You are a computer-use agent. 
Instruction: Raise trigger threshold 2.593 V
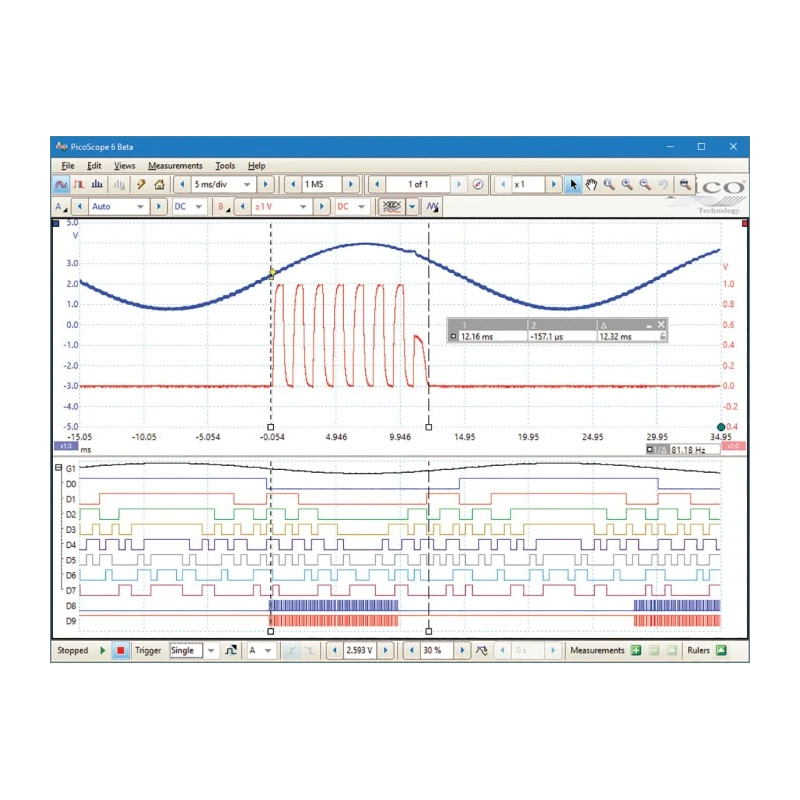(x=386, y=651)
